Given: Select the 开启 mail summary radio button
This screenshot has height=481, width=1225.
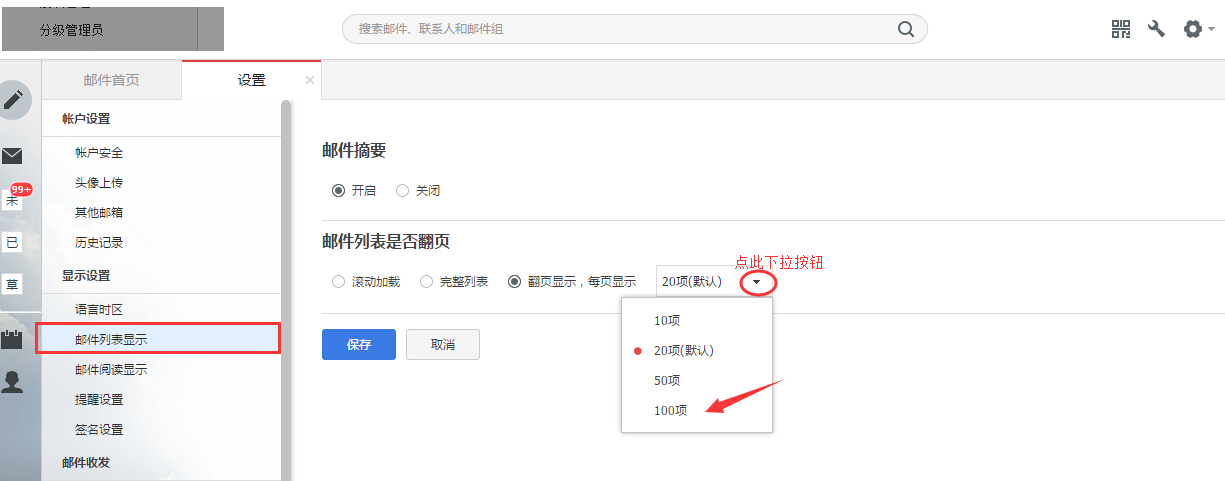Looking at the screenshot, I should point(338,190).
